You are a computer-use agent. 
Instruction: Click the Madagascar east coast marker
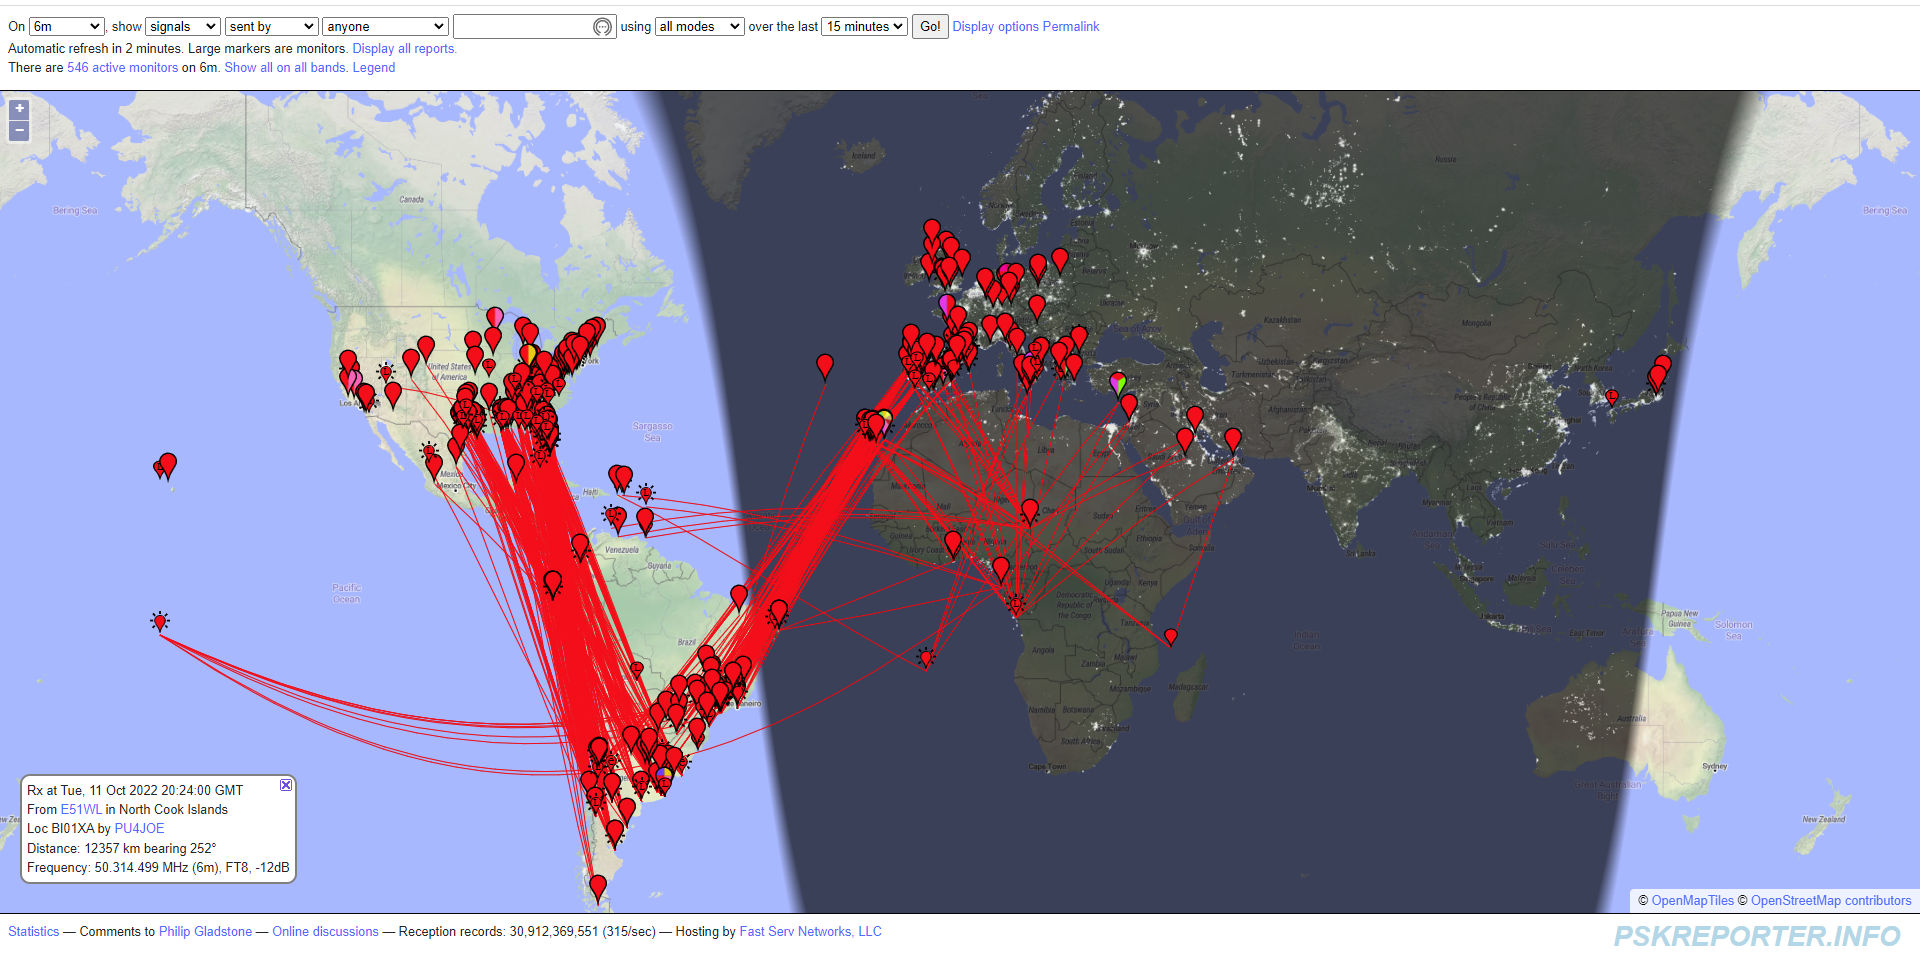click(1171, 637)
